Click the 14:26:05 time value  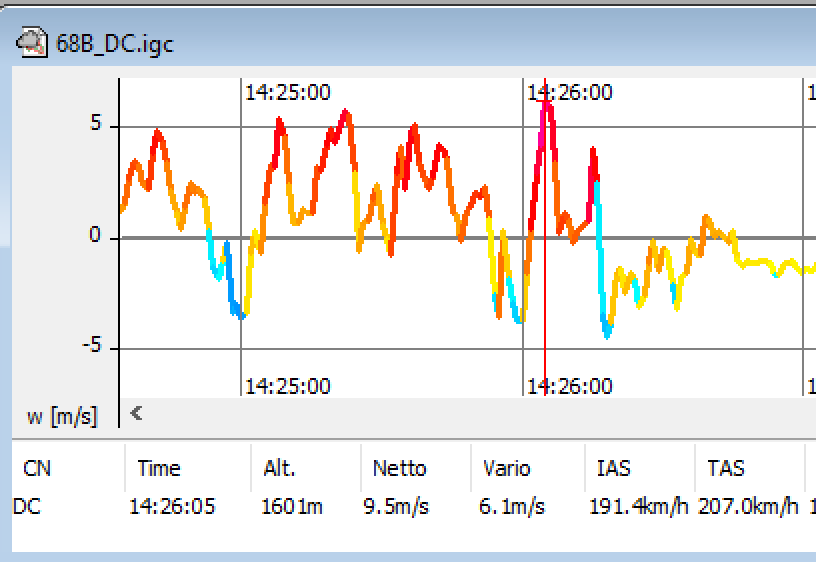click(x=172, y=506)
